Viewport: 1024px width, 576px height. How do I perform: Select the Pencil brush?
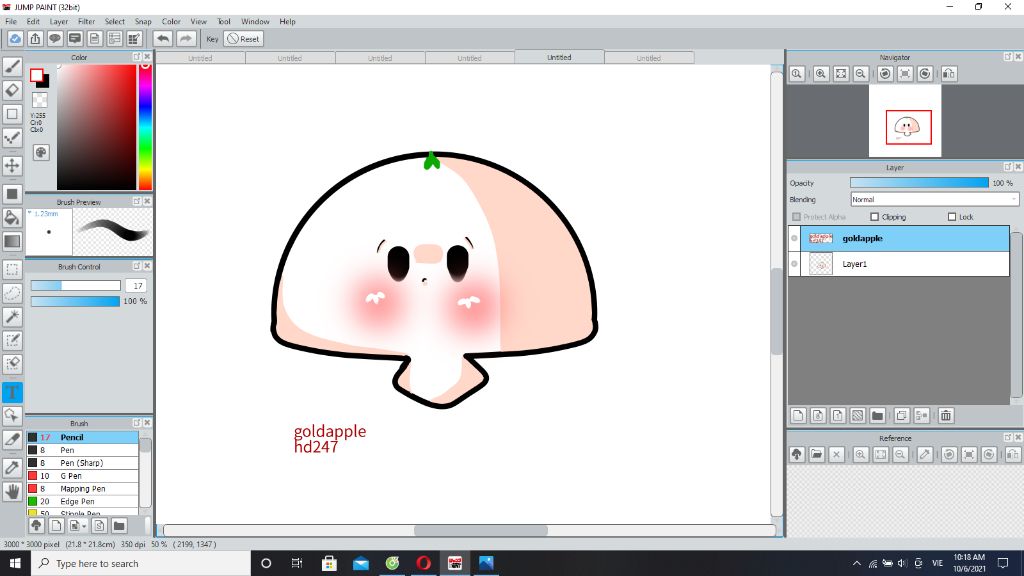[x=82, y=438]
